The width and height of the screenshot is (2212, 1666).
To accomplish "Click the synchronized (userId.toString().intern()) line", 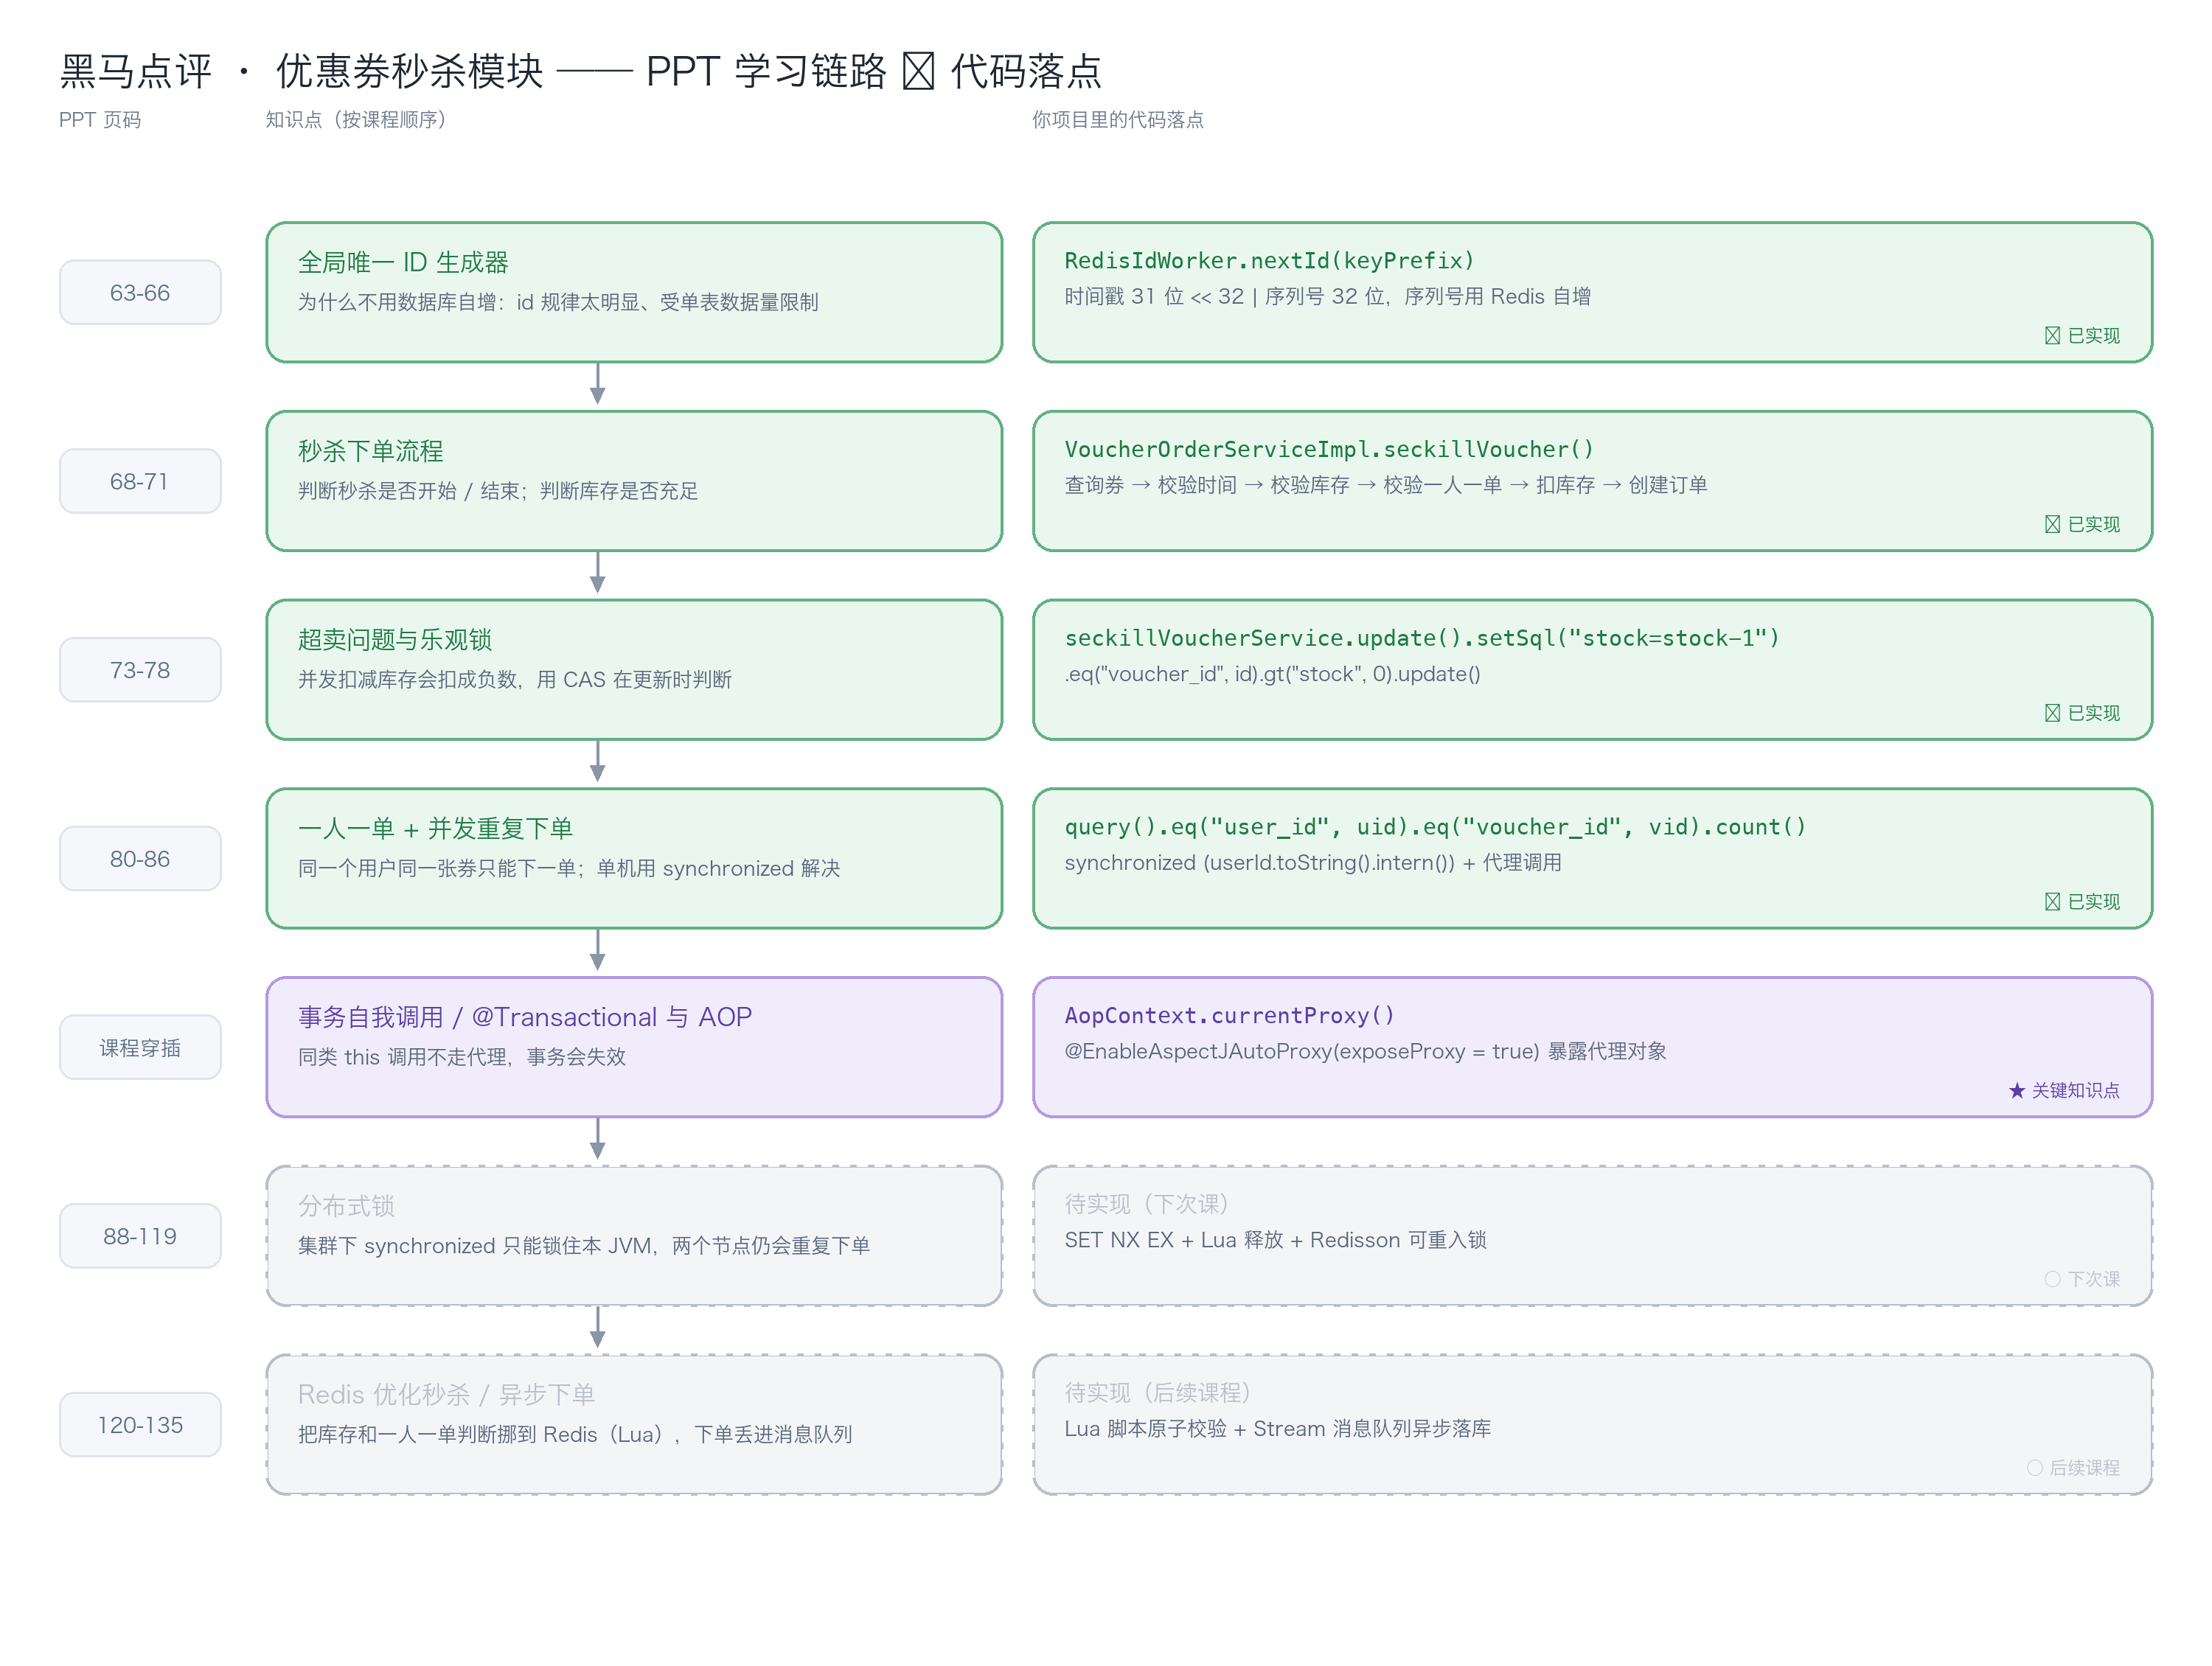I will (1313, 863).
